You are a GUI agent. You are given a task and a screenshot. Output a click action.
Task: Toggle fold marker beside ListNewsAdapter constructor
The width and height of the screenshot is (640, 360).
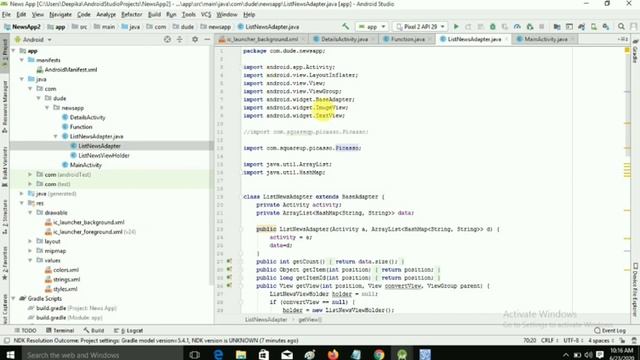pyautogui.click(x=241, y=229)
